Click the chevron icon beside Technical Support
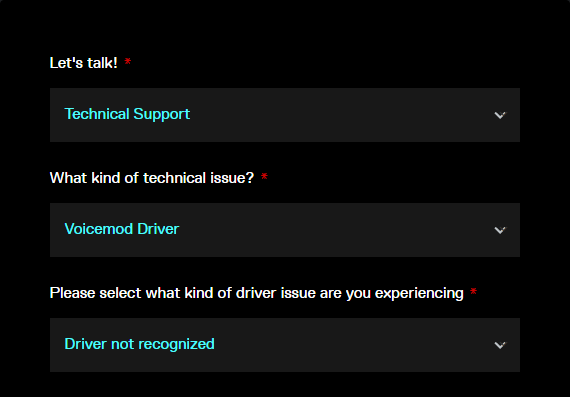This screenshot has height=397, width=570. tap(500, 115)
